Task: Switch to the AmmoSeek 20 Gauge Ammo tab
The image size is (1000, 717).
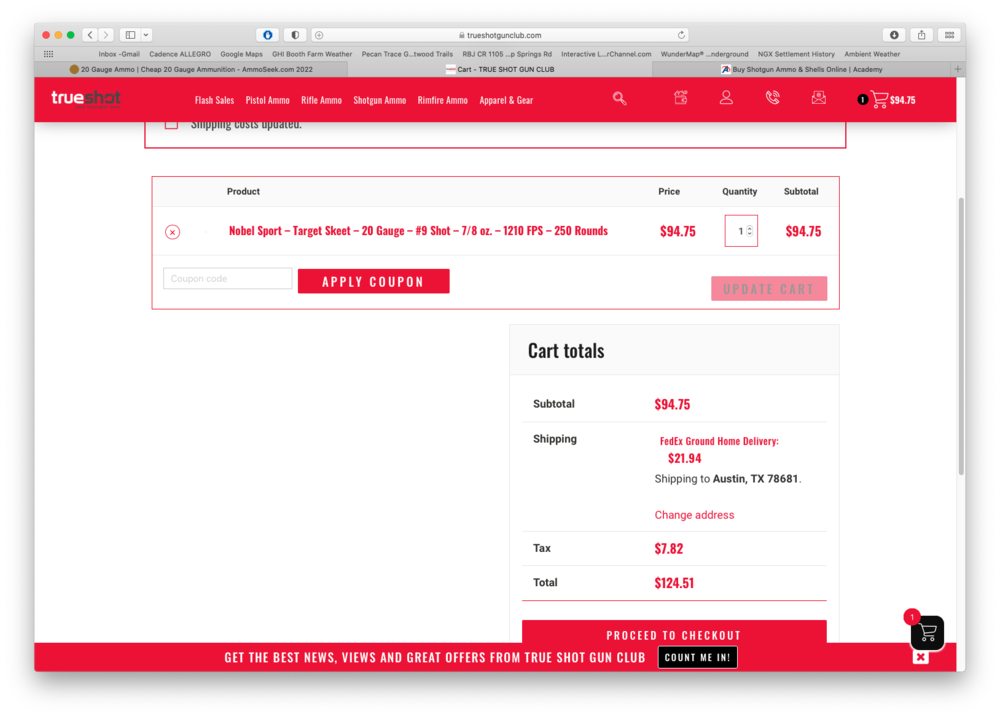Action: click(x=191, y=69)
